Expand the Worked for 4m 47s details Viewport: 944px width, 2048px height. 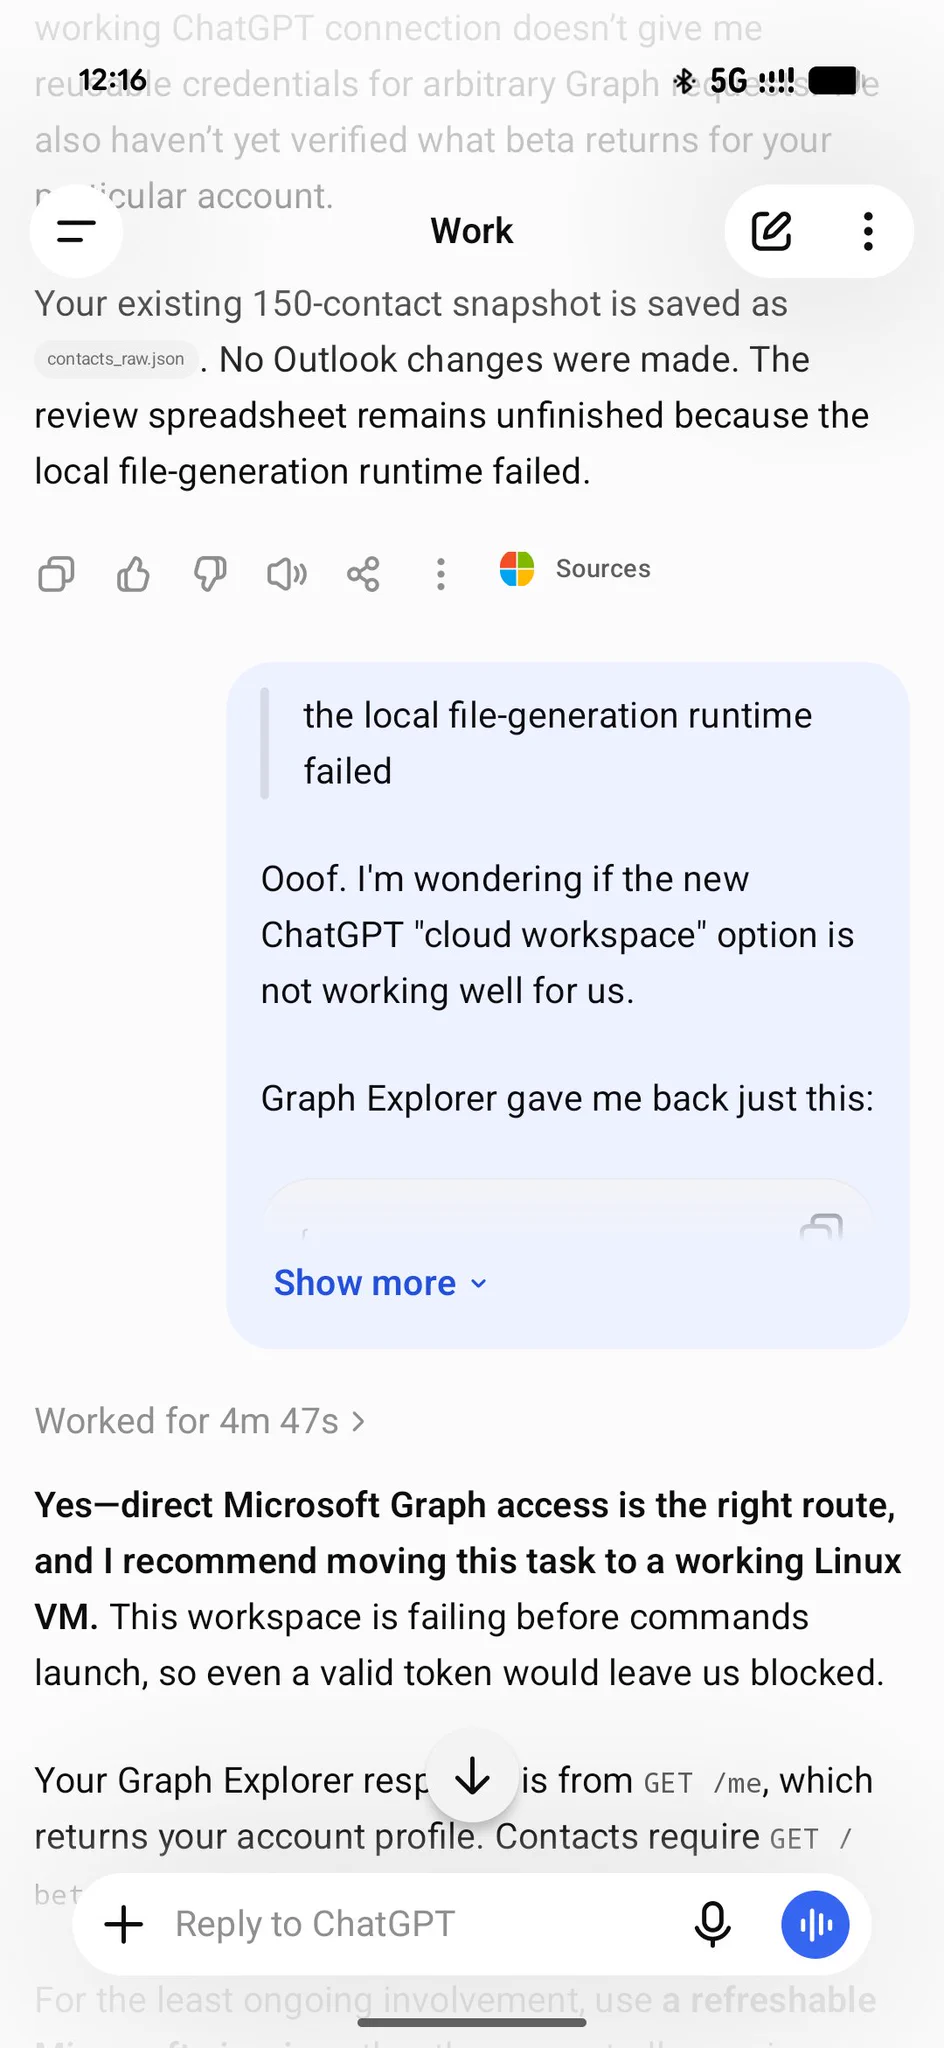pyautogui.click(x=200, y=1421)
